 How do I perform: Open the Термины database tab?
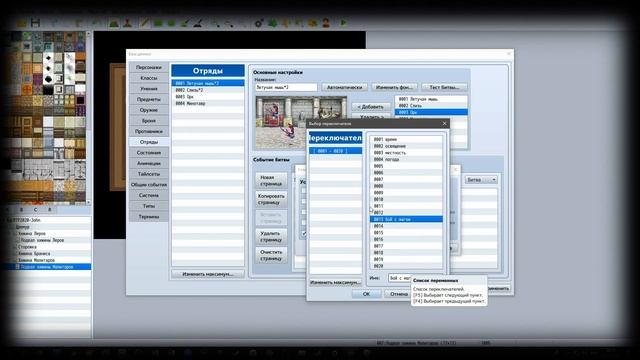coord(149,217)
